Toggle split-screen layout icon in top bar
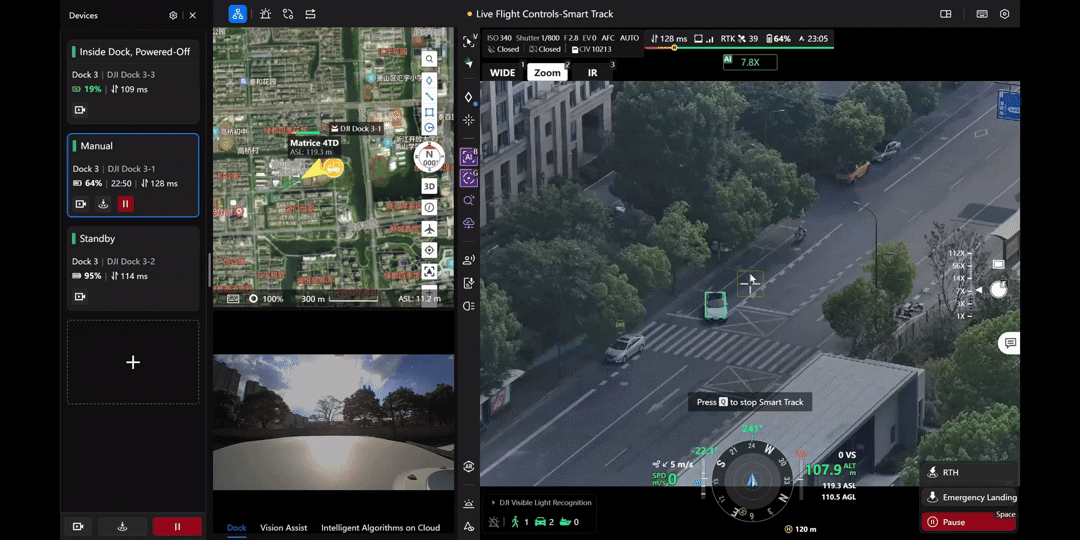Screen dimensions: 1080x540 point(946,14)
